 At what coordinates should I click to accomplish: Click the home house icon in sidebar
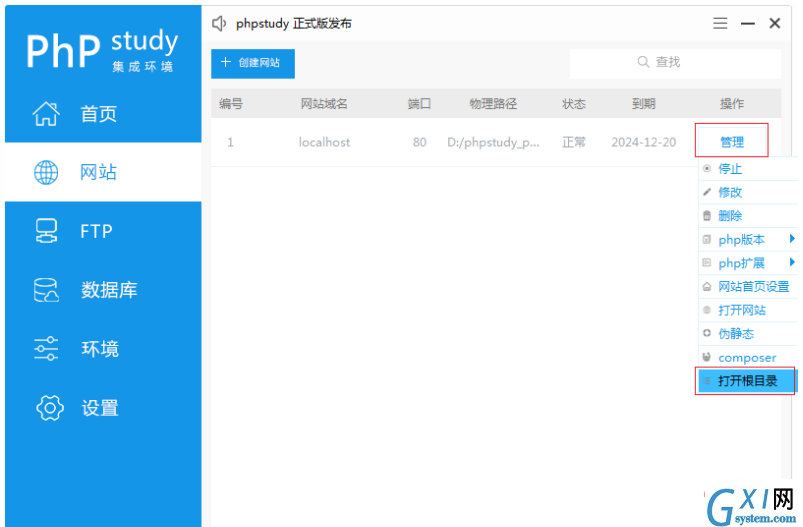(46, 114)
